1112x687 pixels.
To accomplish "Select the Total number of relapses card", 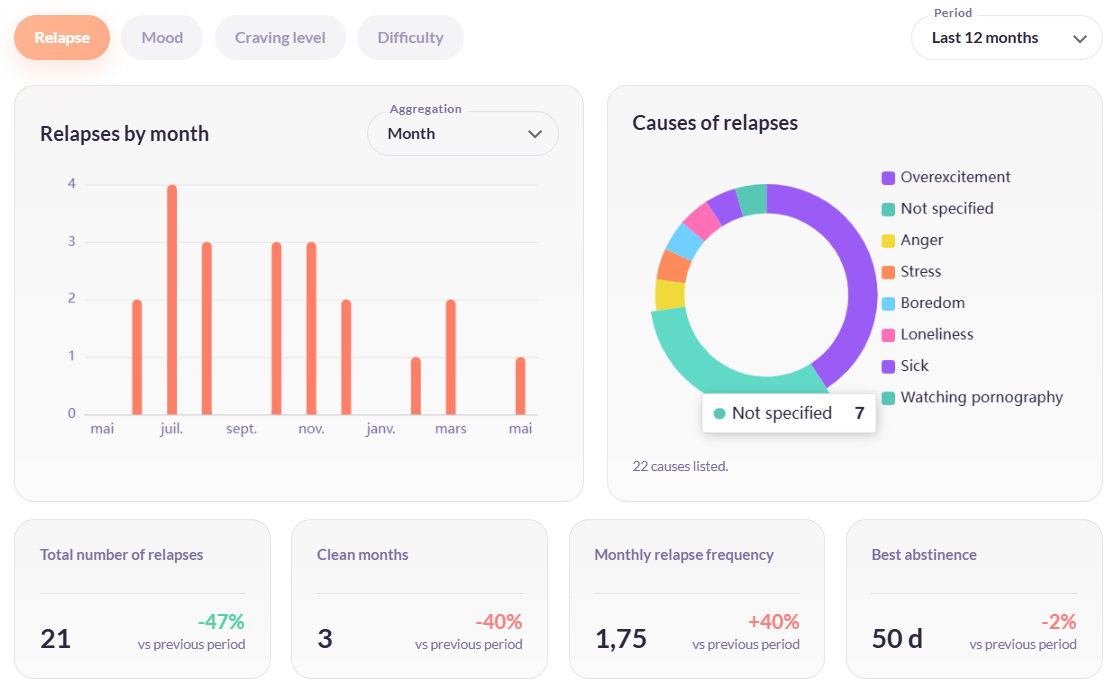I will (143, 599).
